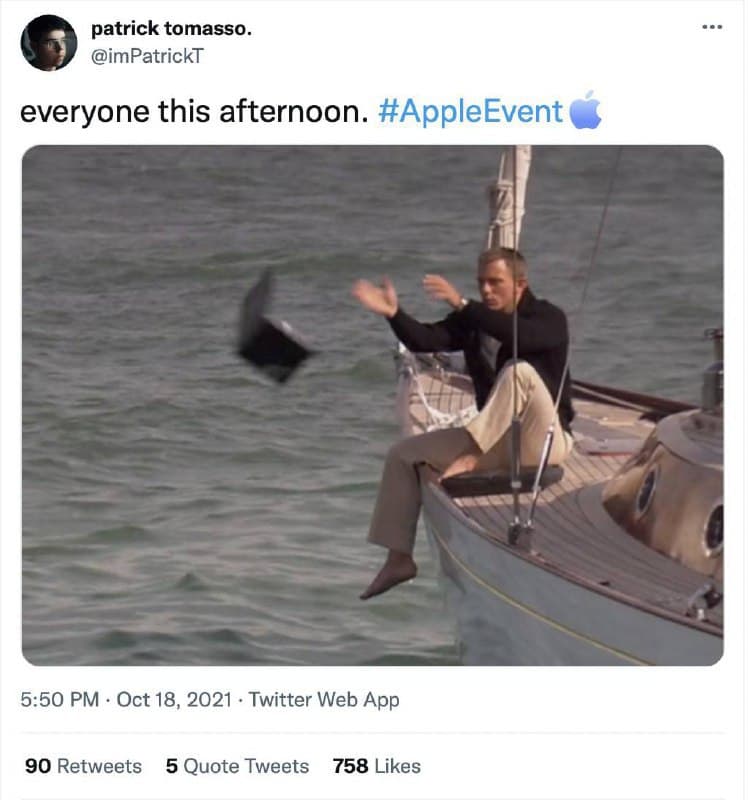The width and height of the screenshot is (749, 800).
Task: Click the Apple logo next to the hashtag
Action: (585, 111)
